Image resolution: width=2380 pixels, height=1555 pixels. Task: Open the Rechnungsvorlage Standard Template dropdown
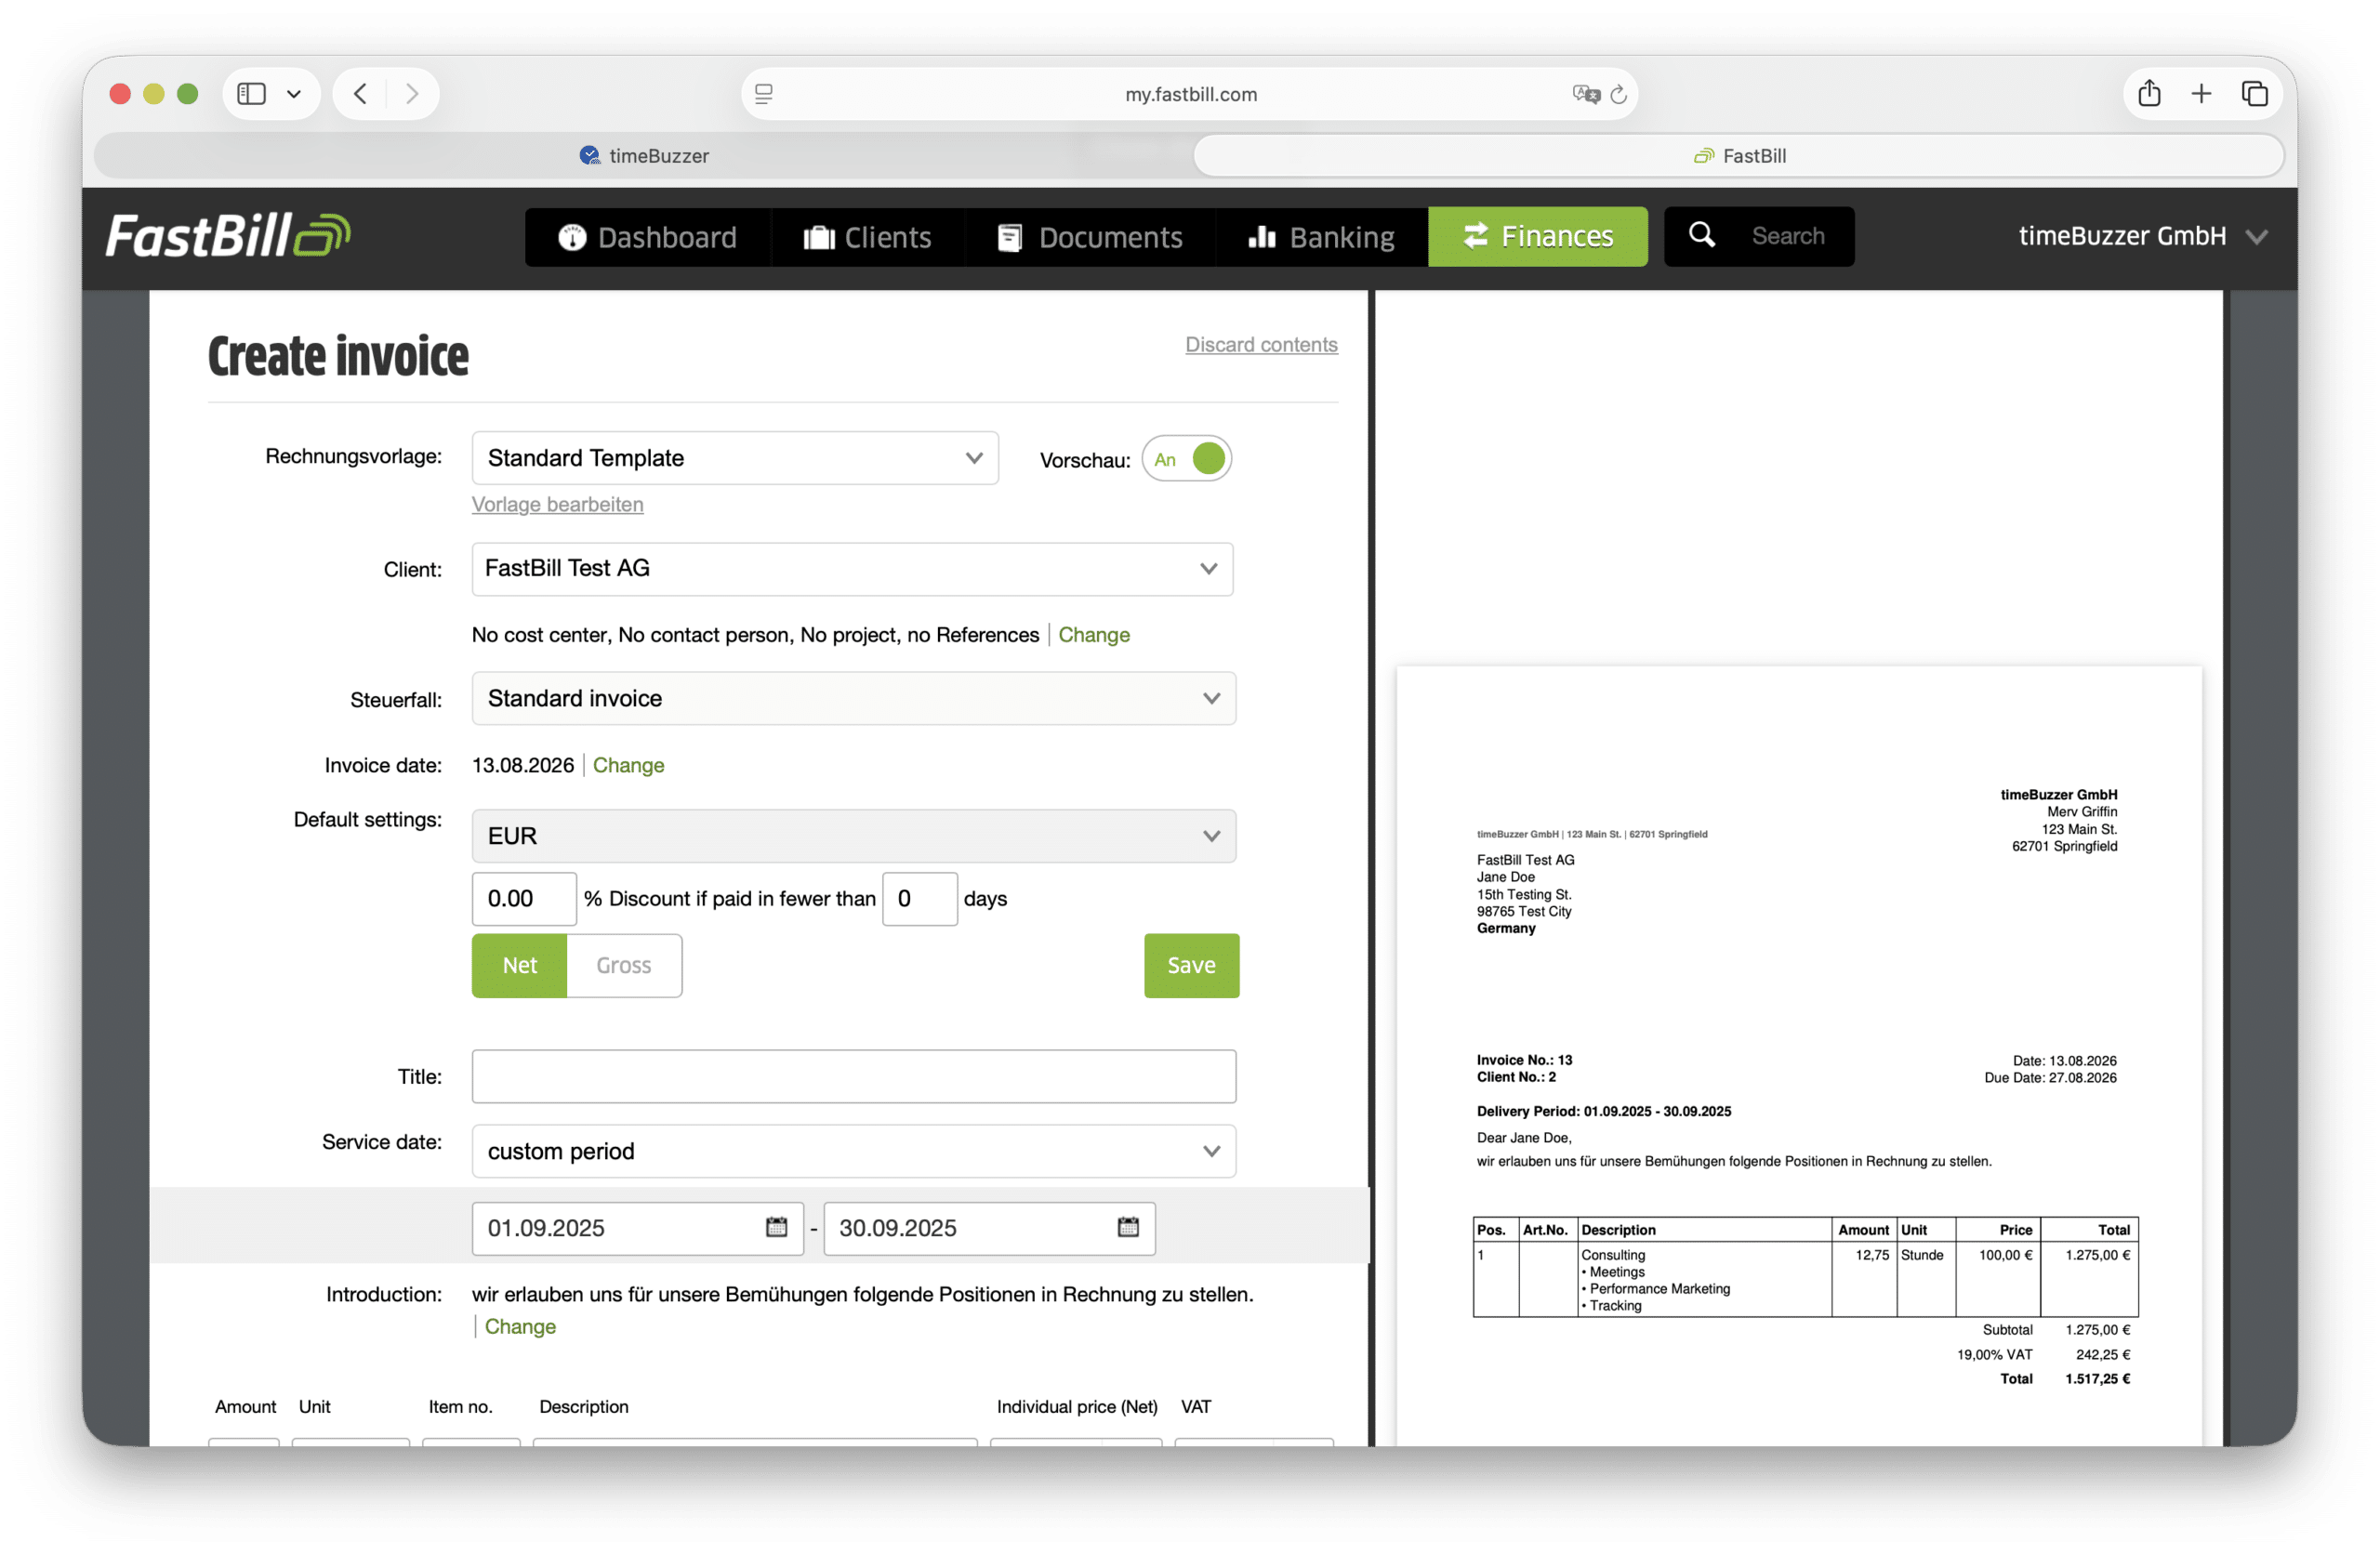click(x=735, y=458)
